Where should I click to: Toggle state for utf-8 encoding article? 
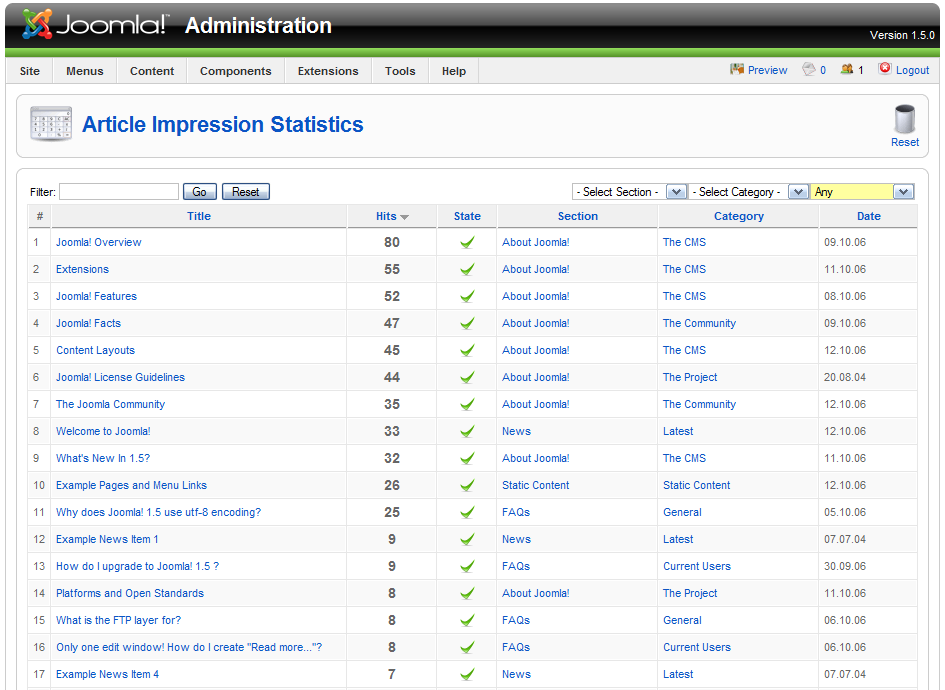[x=467, y=512]
